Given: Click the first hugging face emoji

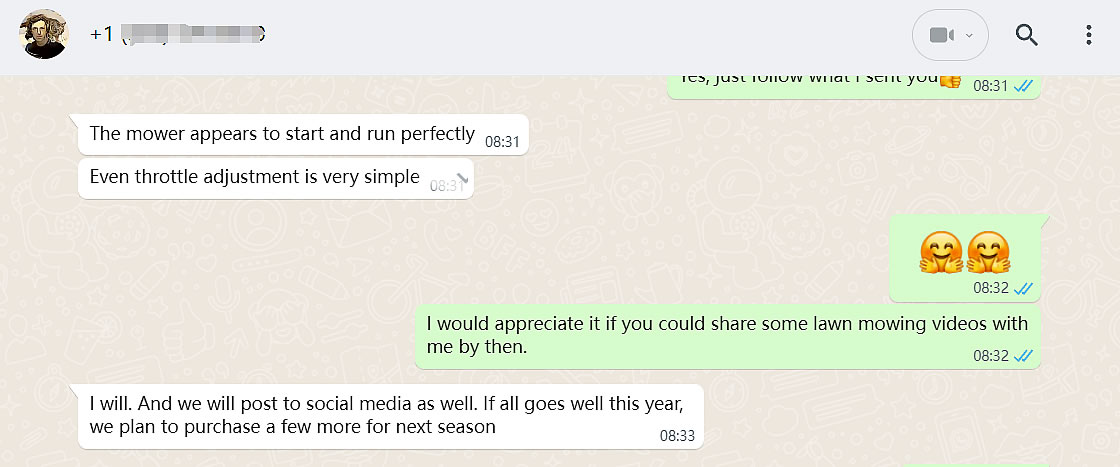Looking at the screenshot, I should coord(940,252).
